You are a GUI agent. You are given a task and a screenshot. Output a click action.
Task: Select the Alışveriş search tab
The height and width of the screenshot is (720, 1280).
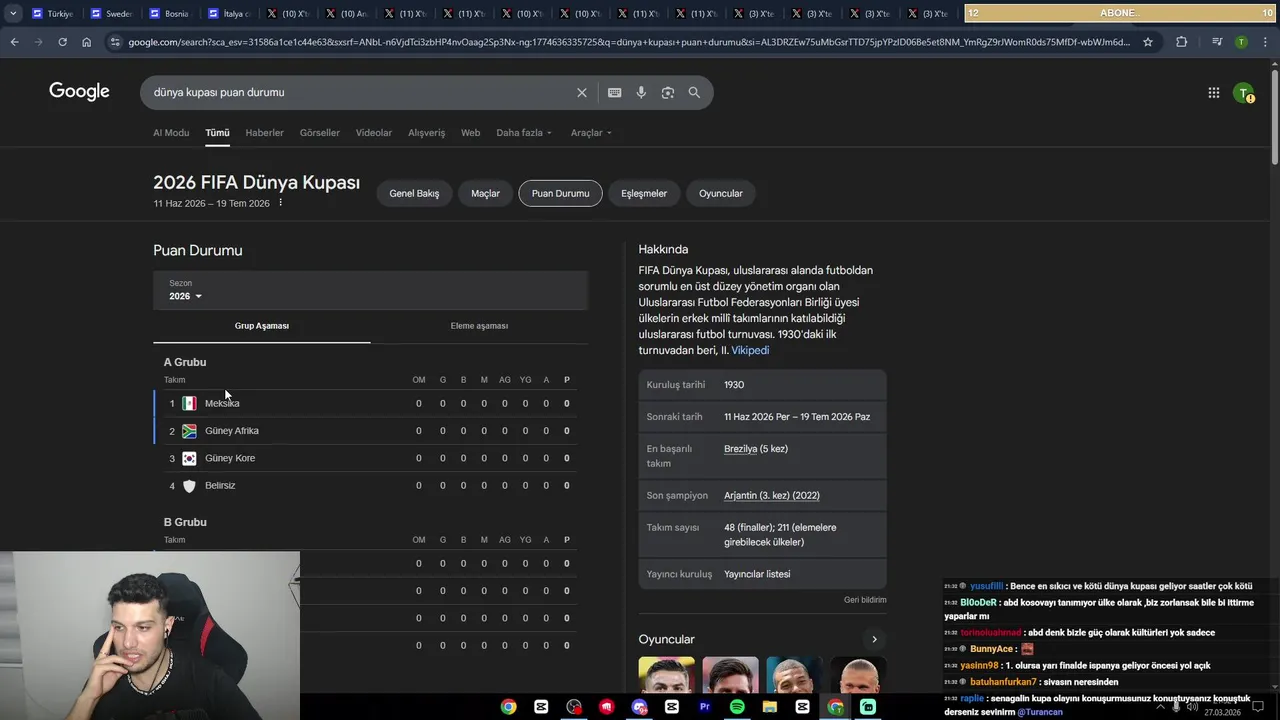tap(427, 133)
